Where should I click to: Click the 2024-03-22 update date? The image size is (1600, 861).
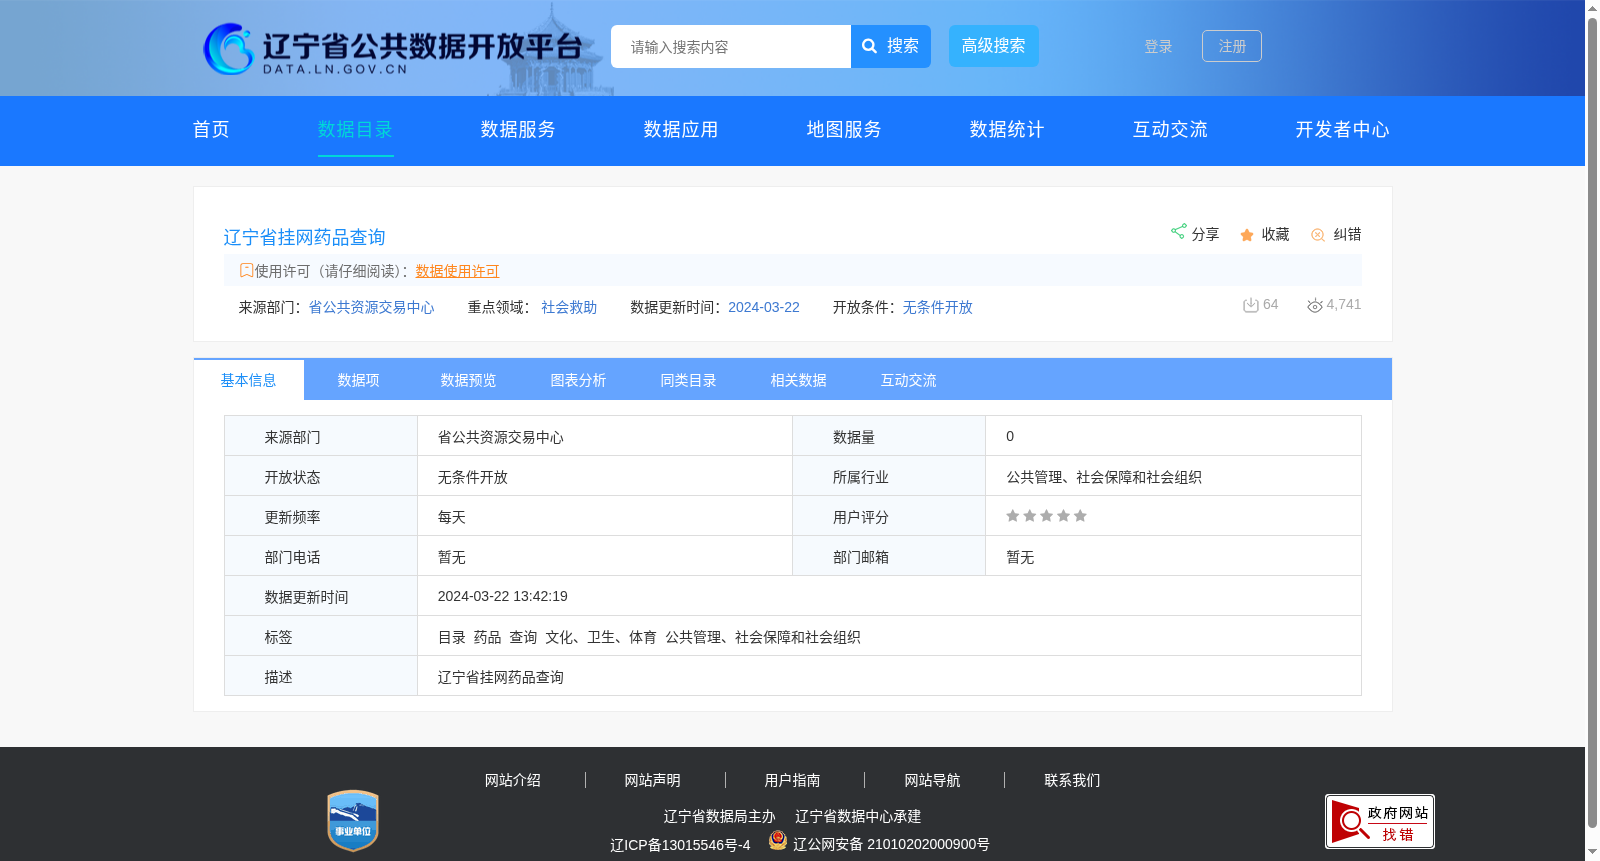764,307
